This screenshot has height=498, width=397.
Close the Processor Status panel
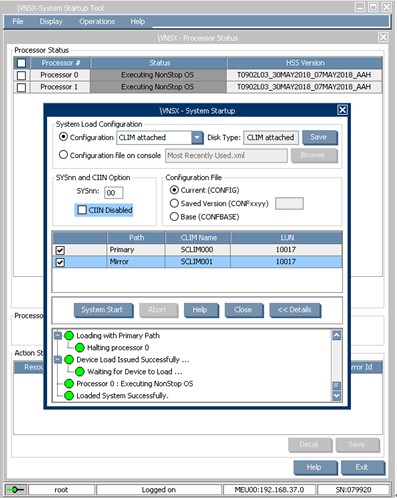click(x=383, y=37)
